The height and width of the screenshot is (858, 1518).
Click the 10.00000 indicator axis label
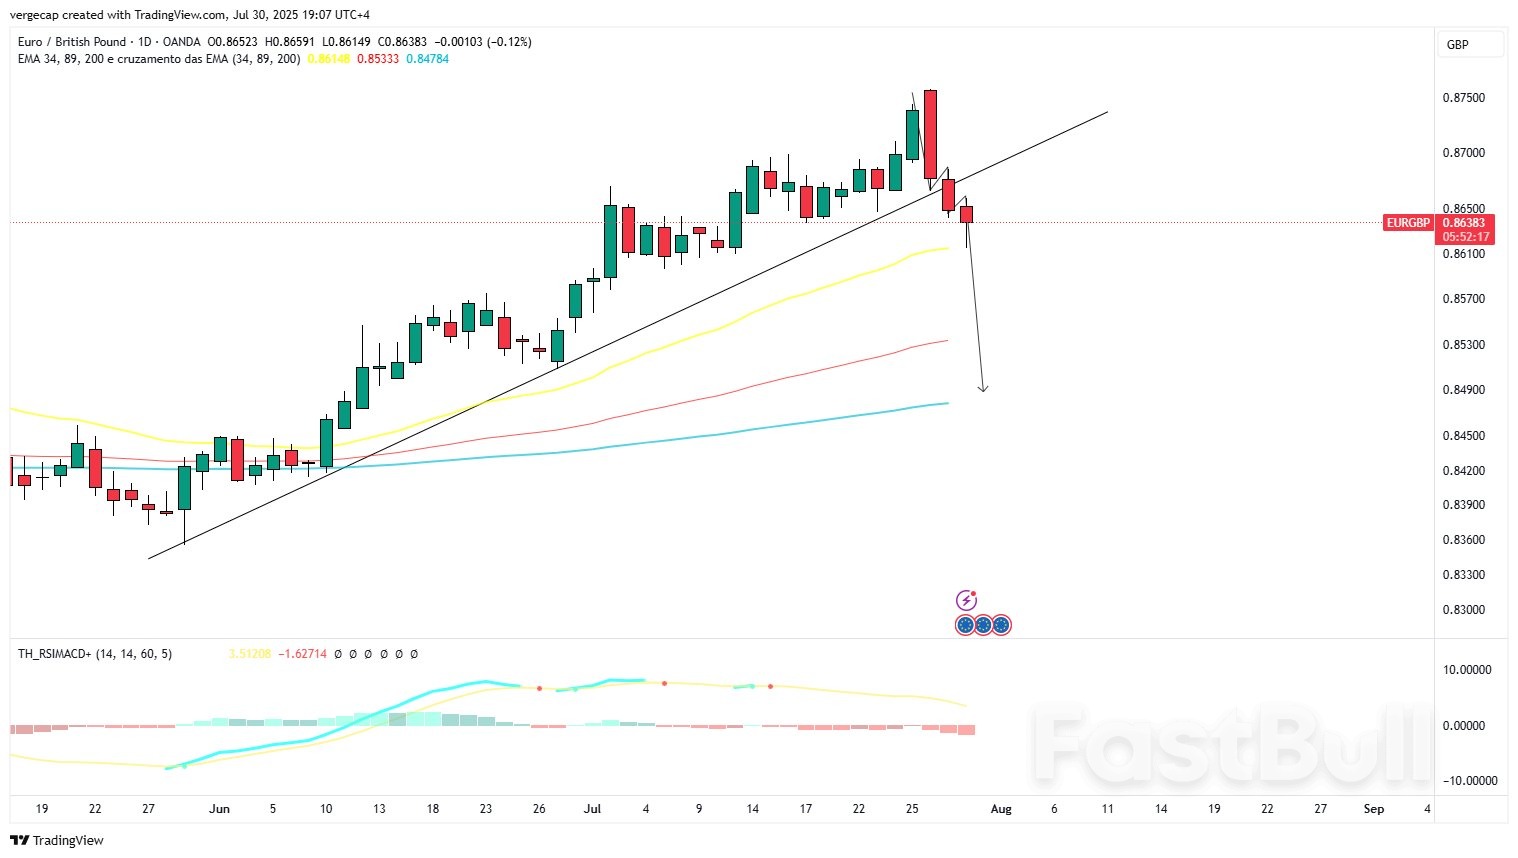coord(1467,670)
